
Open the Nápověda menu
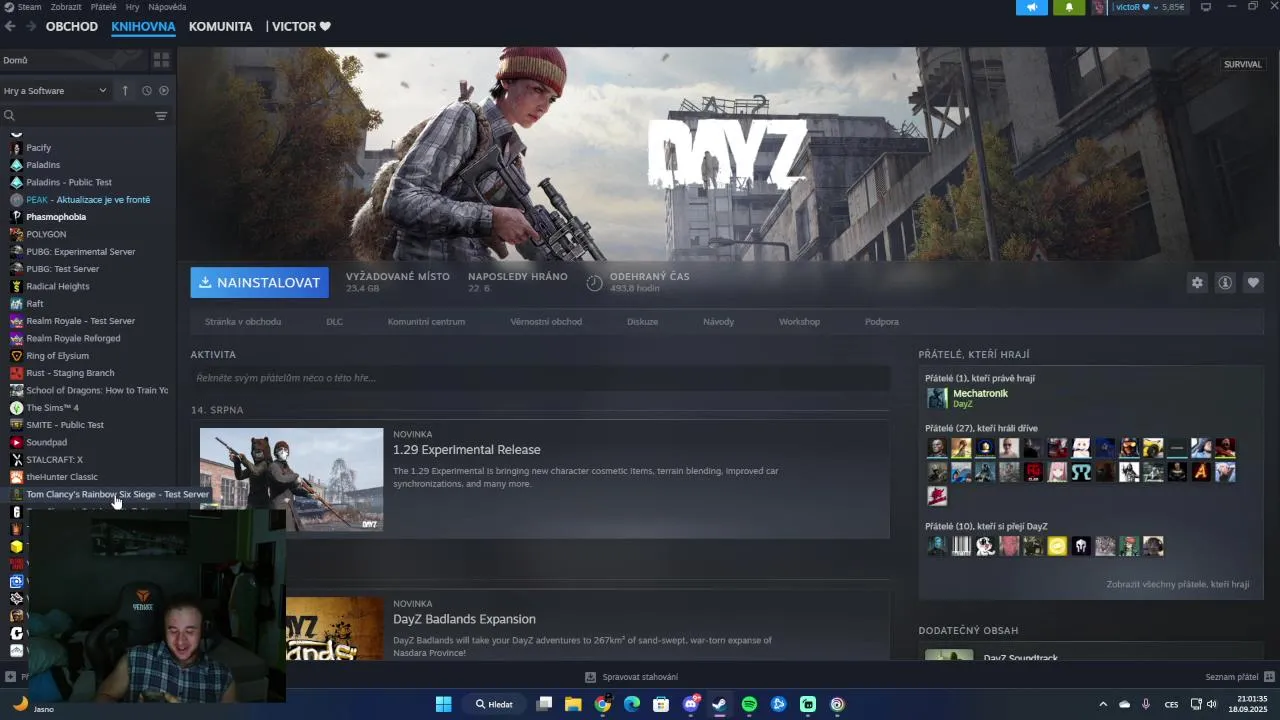point(167,7)
